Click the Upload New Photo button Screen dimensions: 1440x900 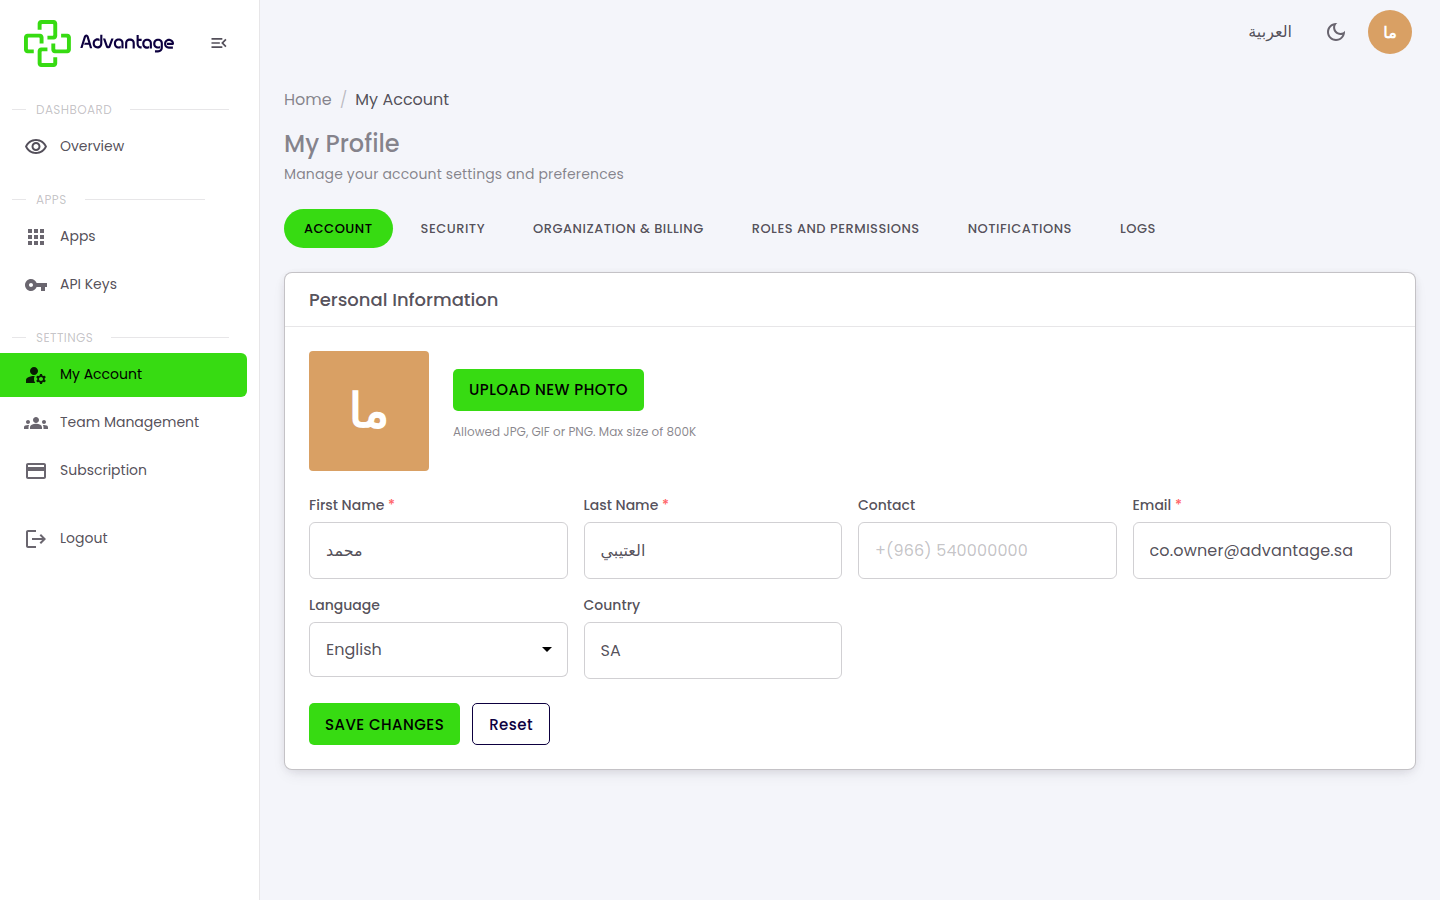click(548, 390)
